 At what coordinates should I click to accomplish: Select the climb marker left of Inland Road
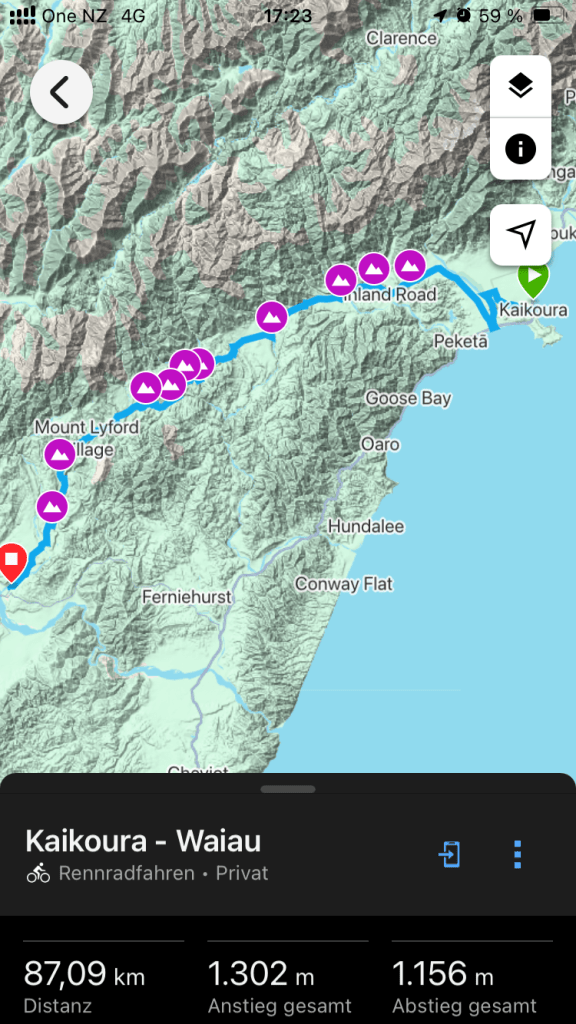(x=341, y=281)
